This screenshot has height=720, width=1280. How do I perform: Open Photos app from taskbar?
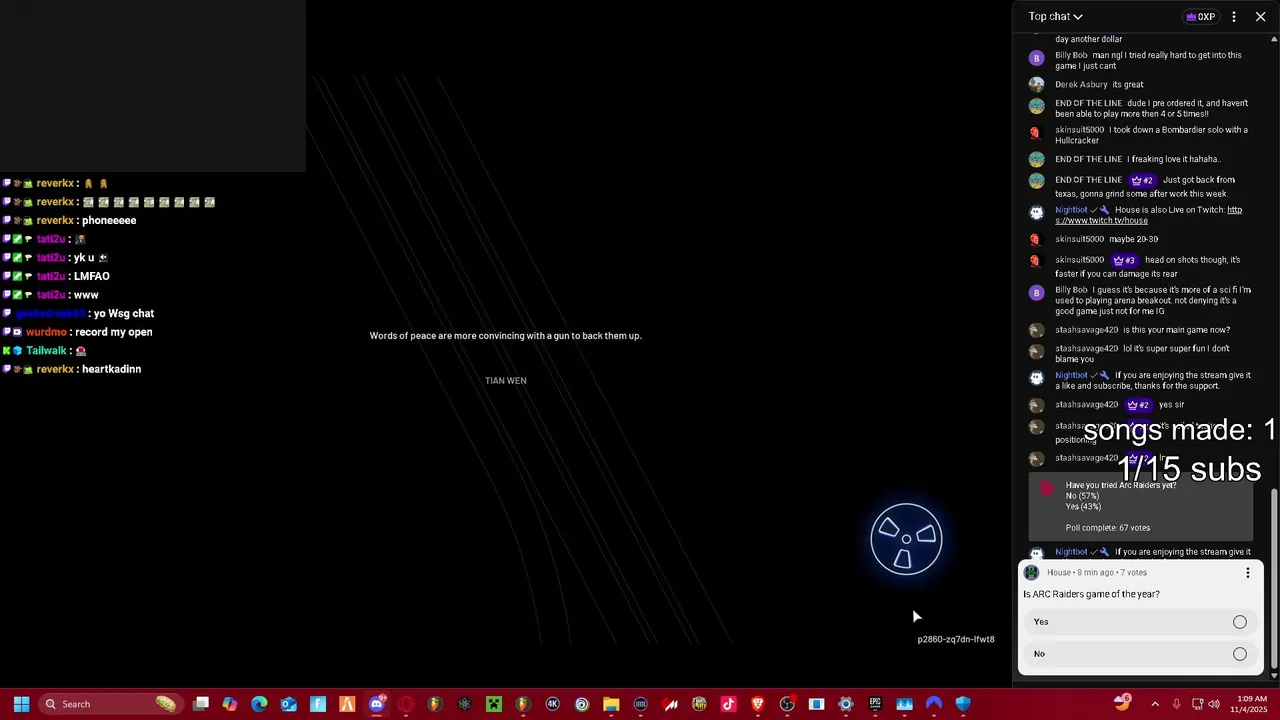(904, 704)
